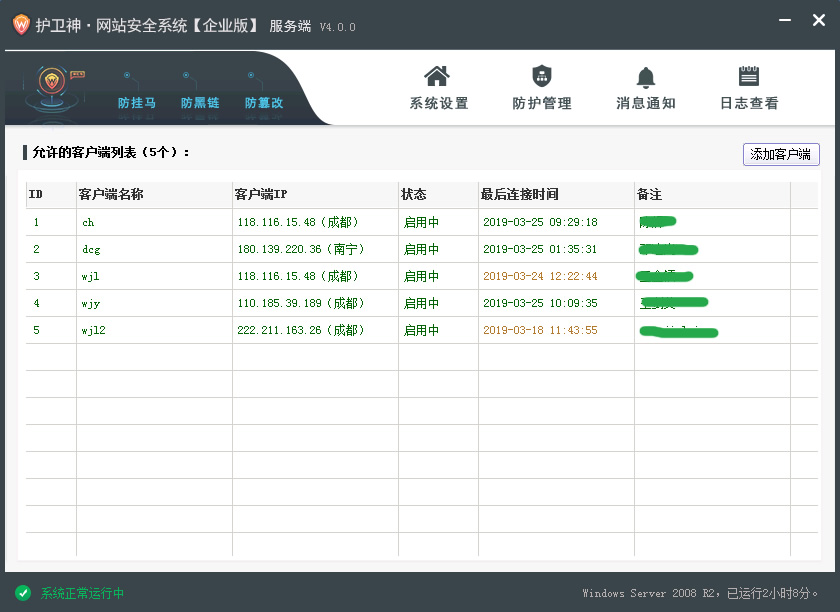Sort by the 客户端IP column header

pos(316,195)
